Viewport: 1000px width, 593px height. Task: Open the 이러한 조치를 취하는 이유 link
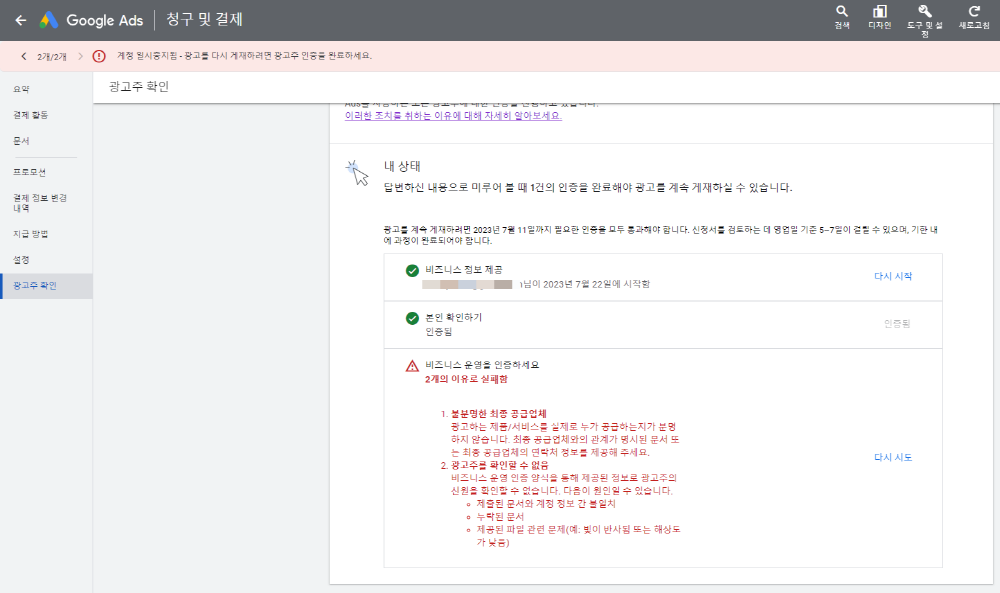(453, 116)
